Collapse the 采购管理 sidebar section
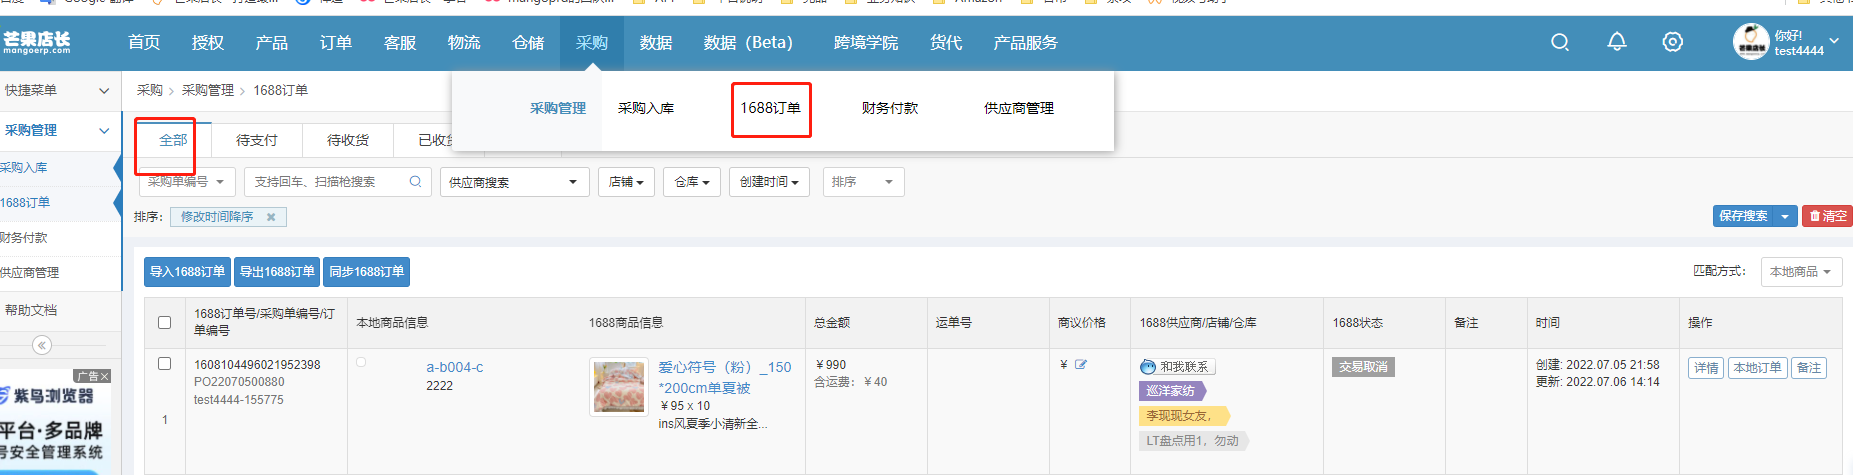The image size is (1853, 475). [x=60, y=130]
